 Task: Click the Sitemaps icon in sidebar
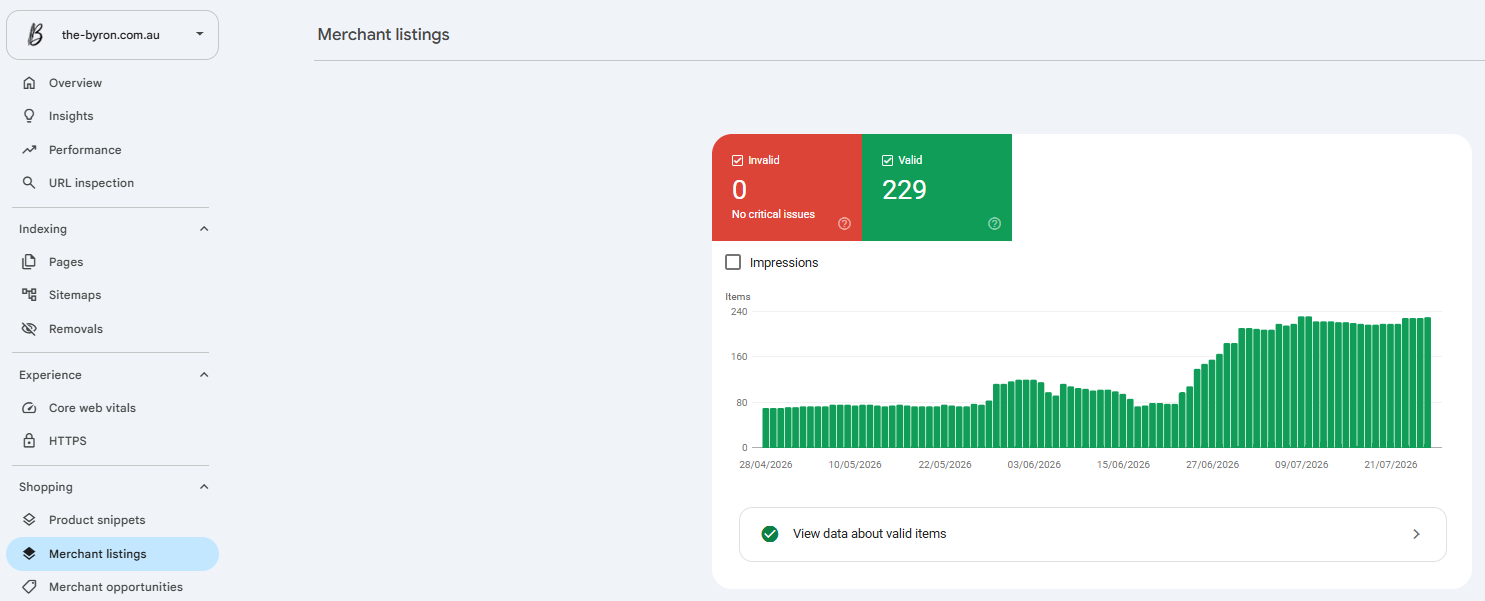click(29, 295)
